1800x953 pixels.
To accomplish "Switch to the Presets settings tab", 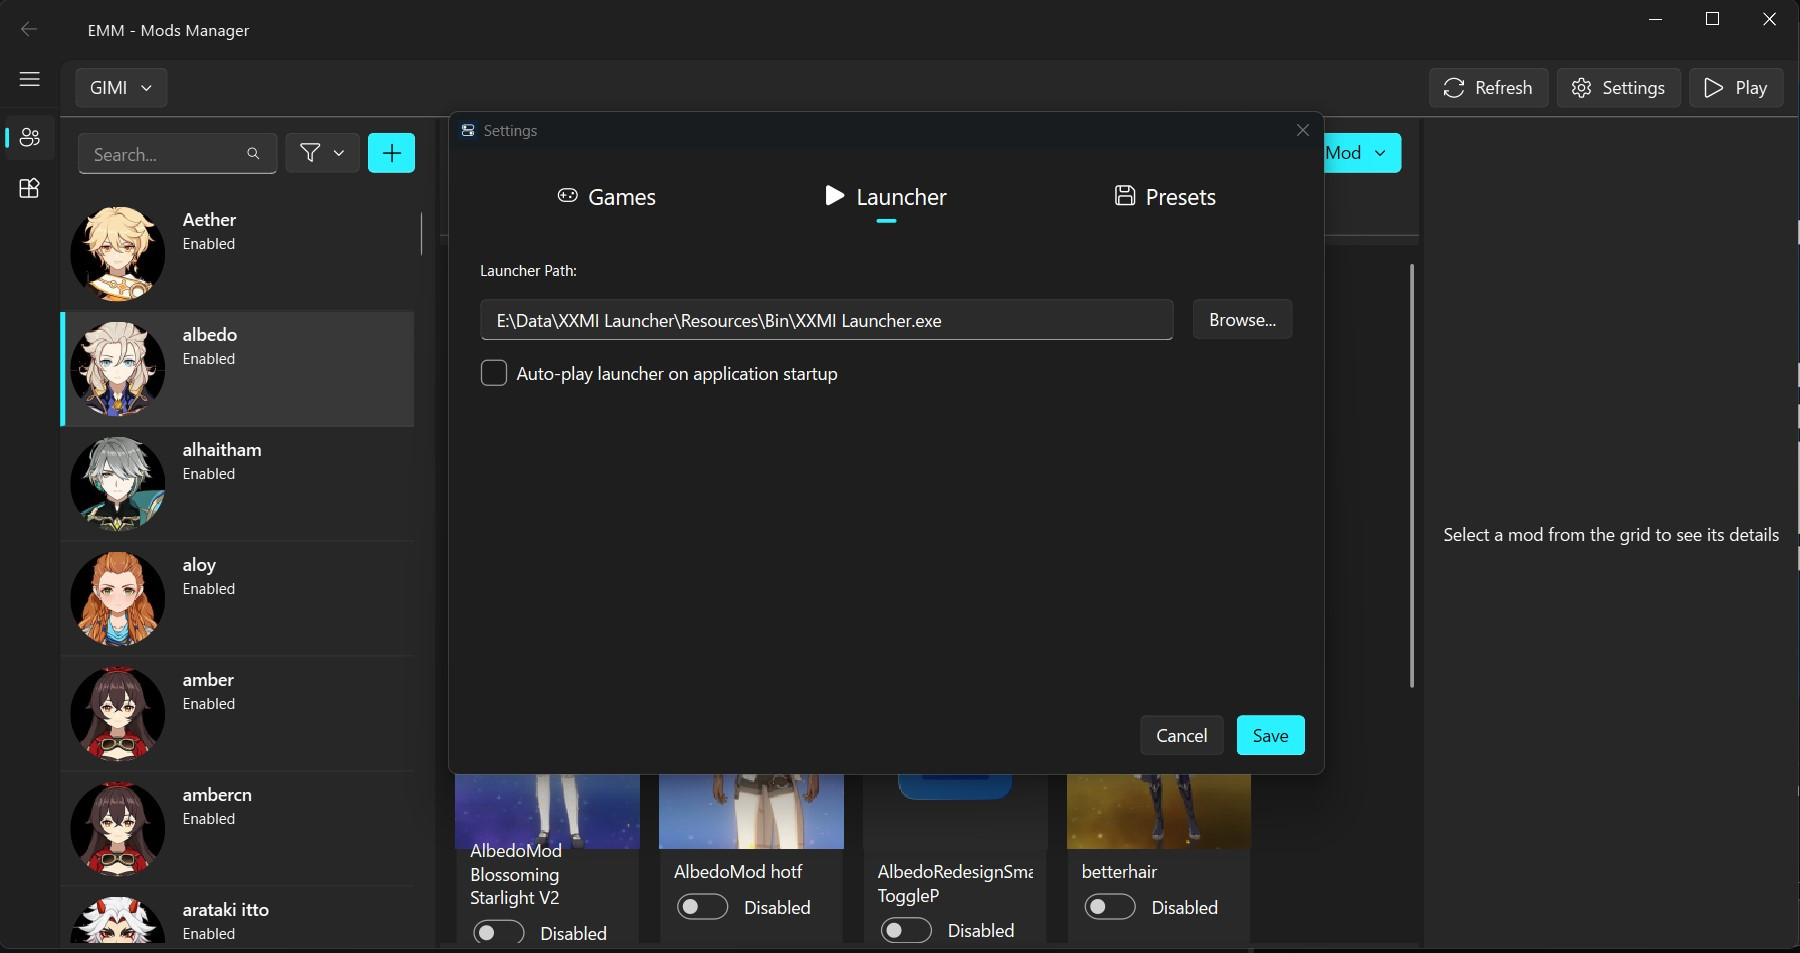I will [x=1165, y=197].
